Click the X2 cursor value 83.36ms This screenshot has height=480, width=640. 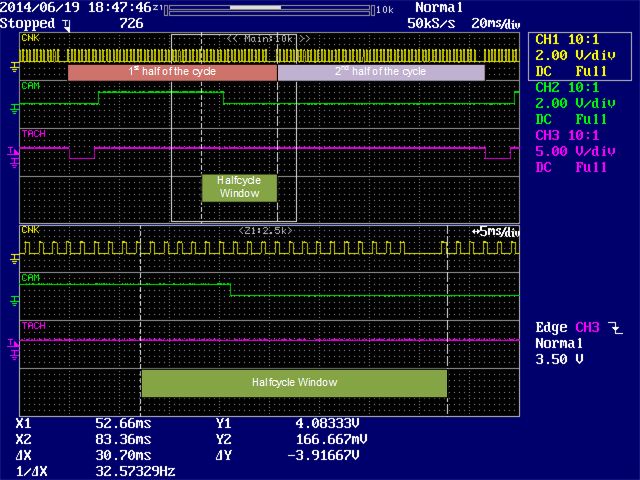tap(123, 440)
